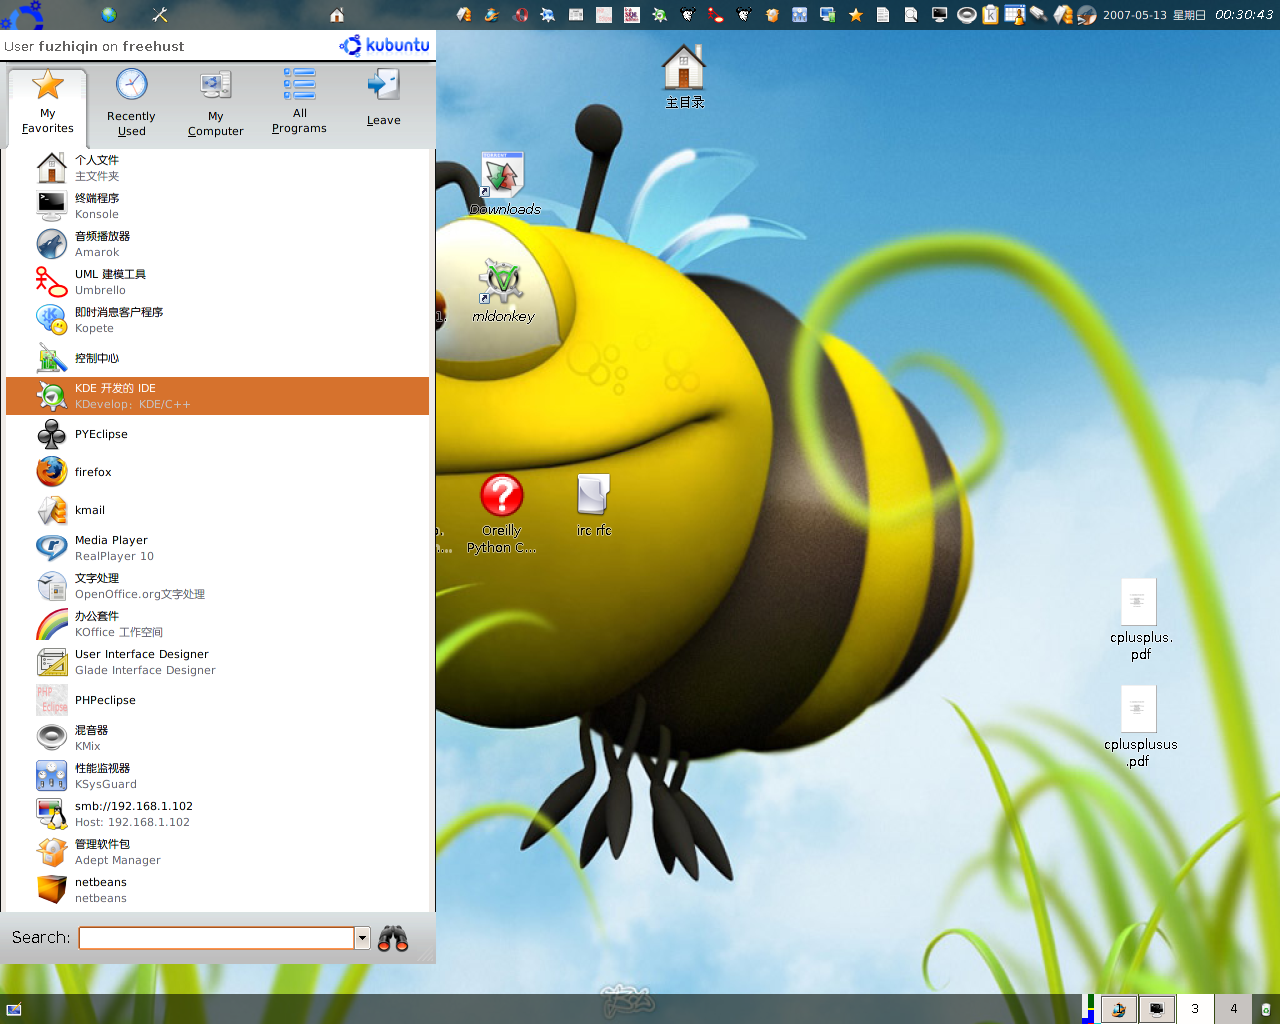Open cplusplus.pdf on the desktop
The width and height of the screenshot is (1280, 1024).
(1140, 620)
